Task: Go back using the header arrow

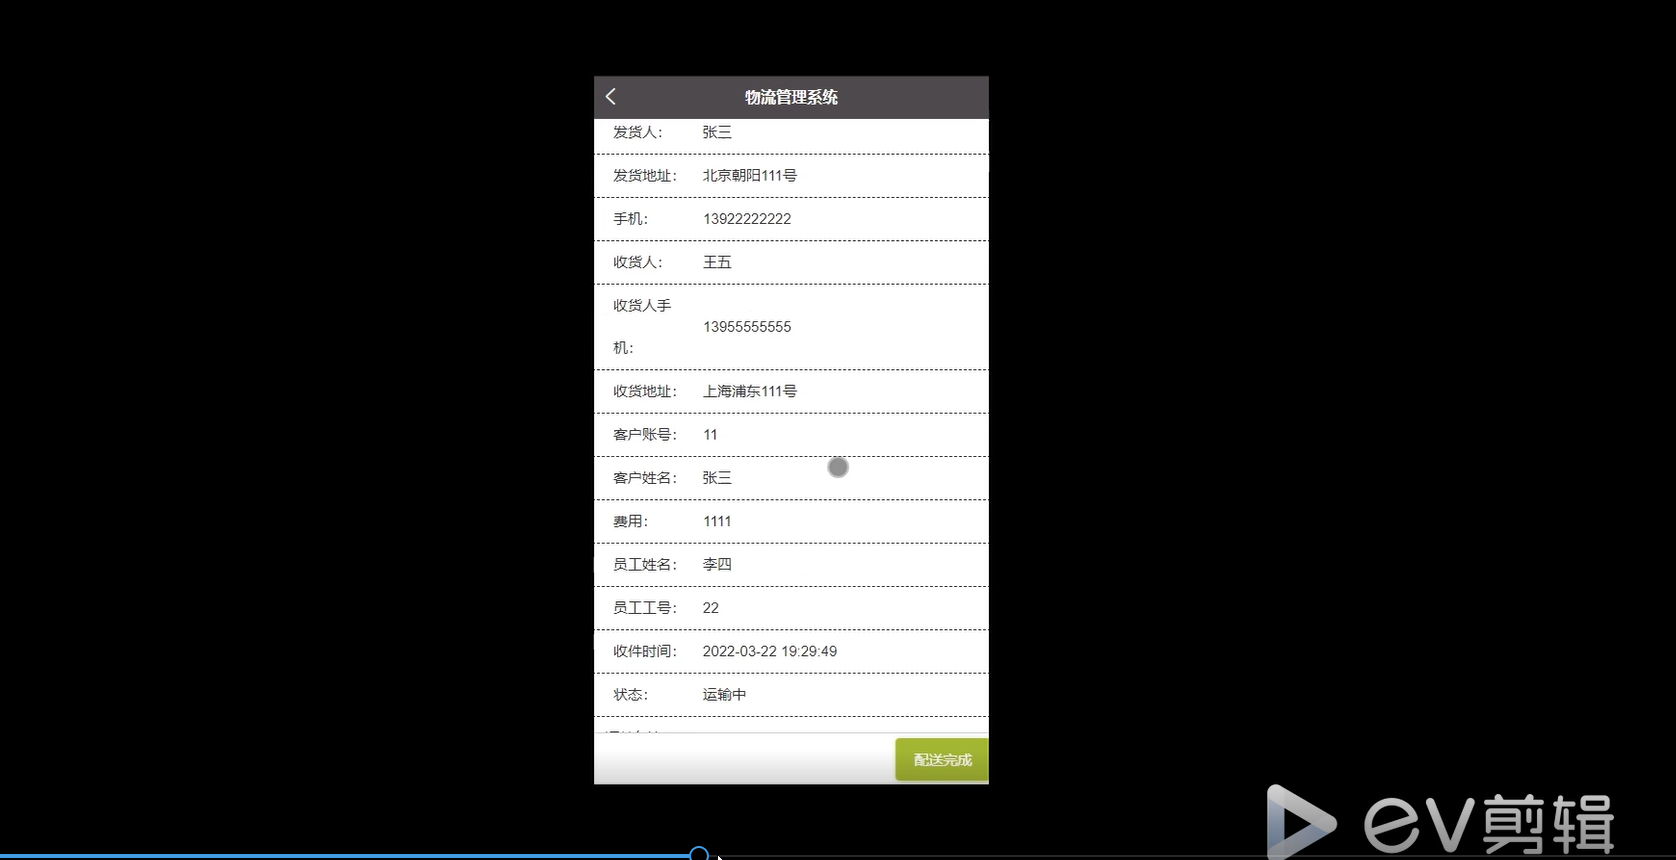Action: pos(611,97)
